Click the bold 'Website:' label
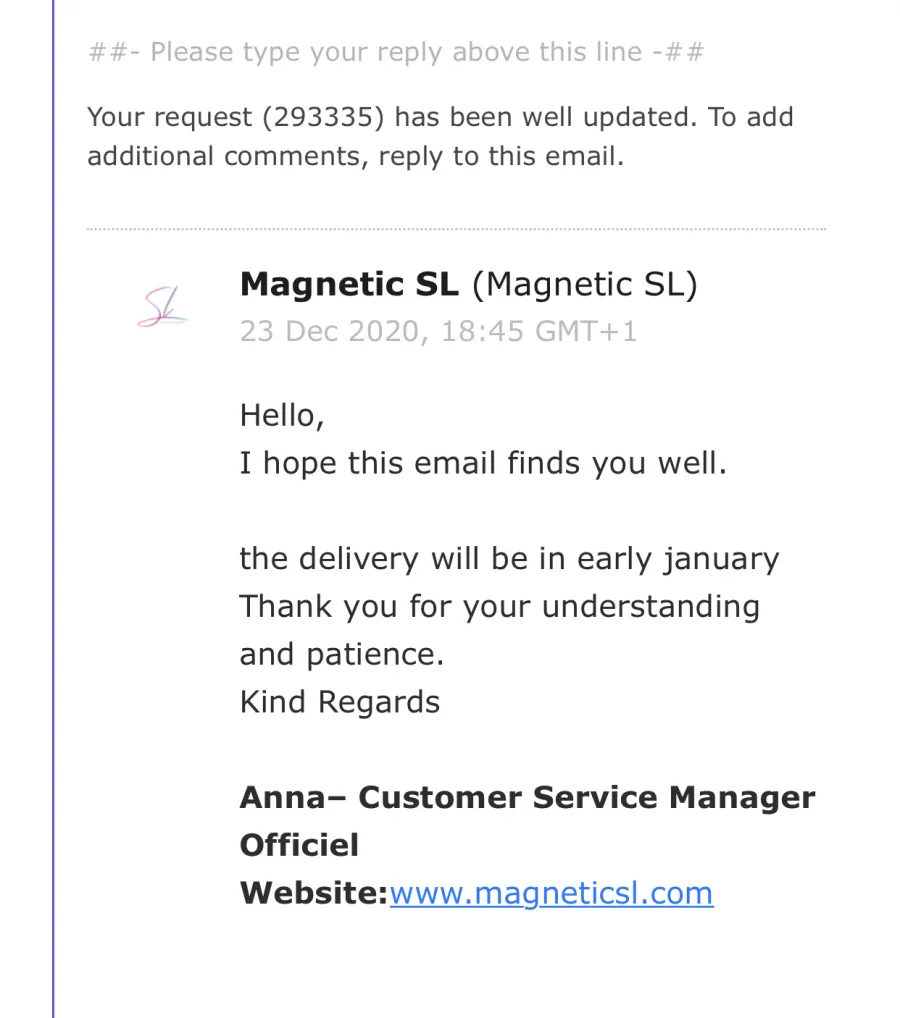Viewport: 900px width, 1018px height. tap(314, 893)
